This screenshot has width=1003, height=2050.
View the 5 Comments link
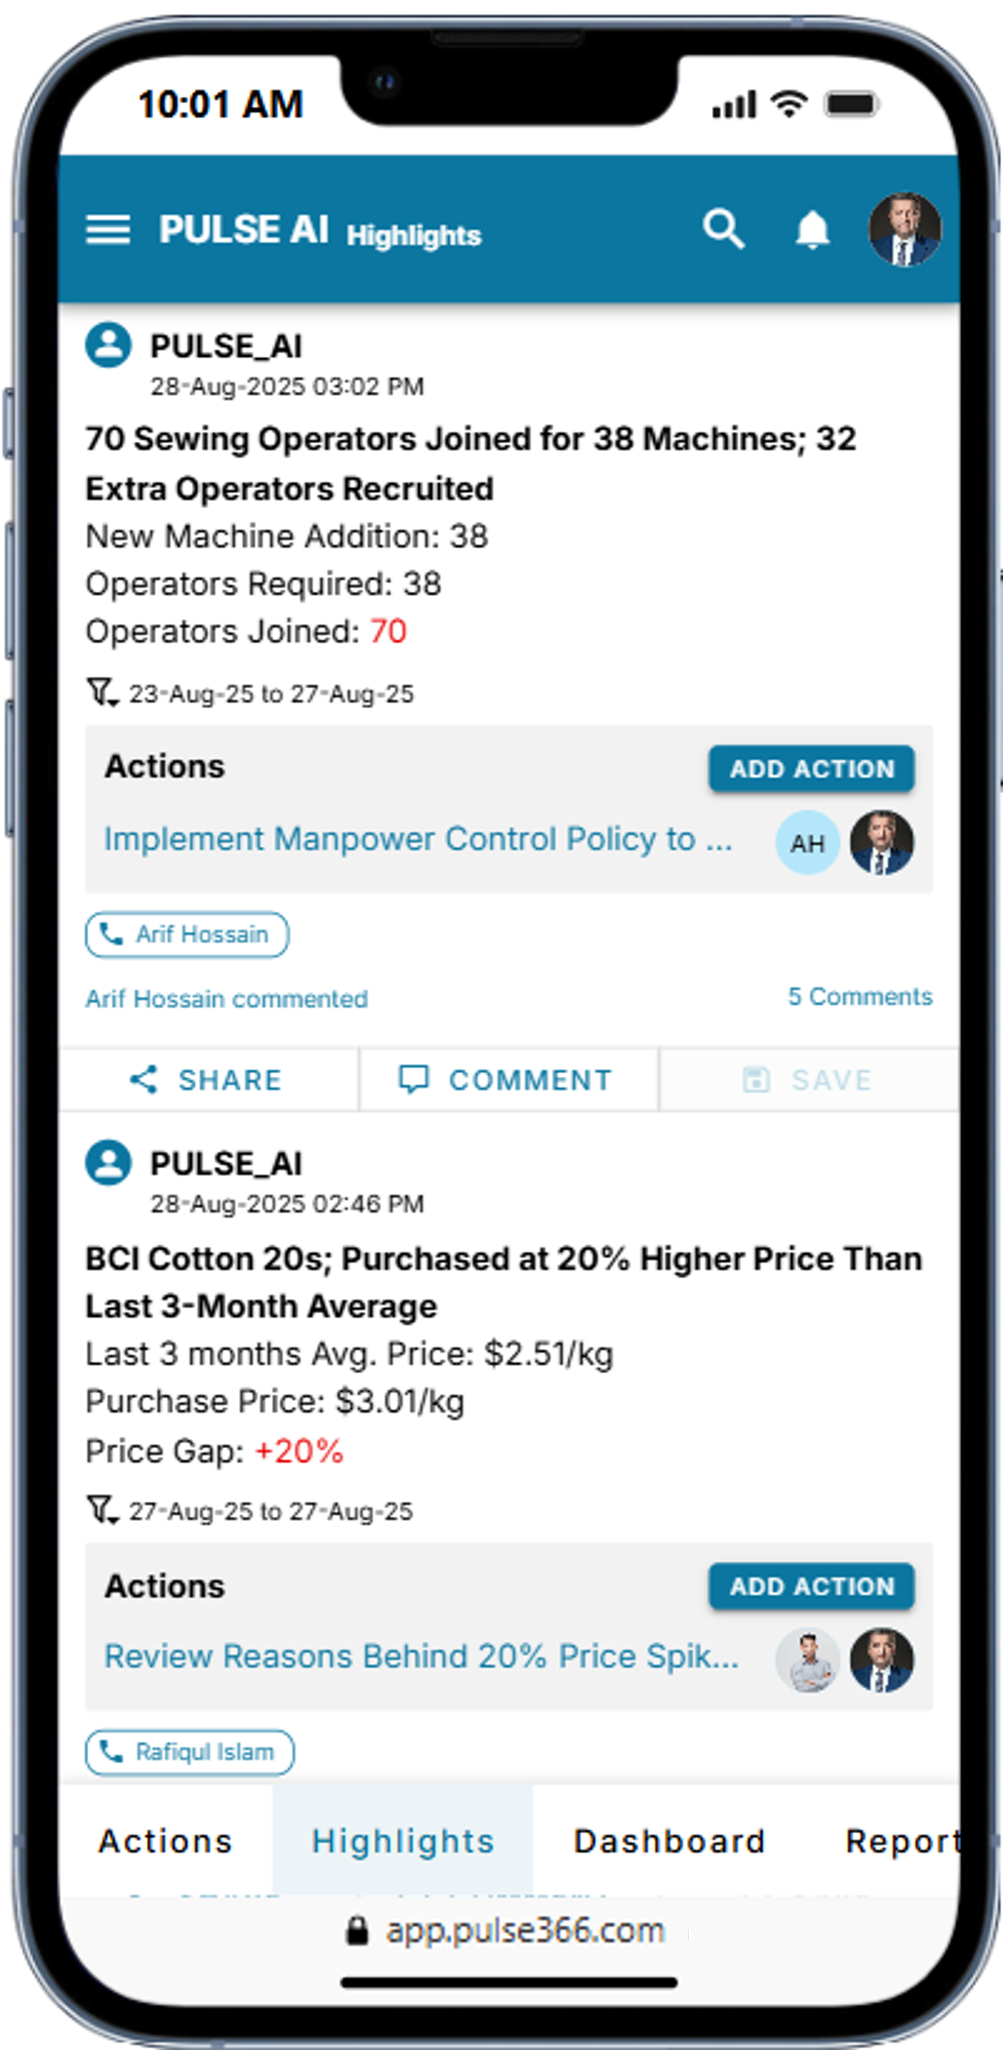tap(859, 996)
